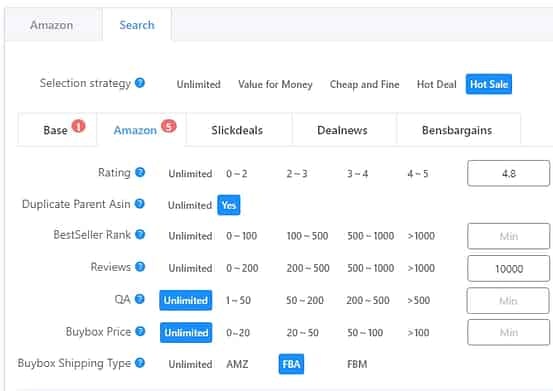Click the red badge on Base tab
Screen dimensions: 553x391
point(79,126)
